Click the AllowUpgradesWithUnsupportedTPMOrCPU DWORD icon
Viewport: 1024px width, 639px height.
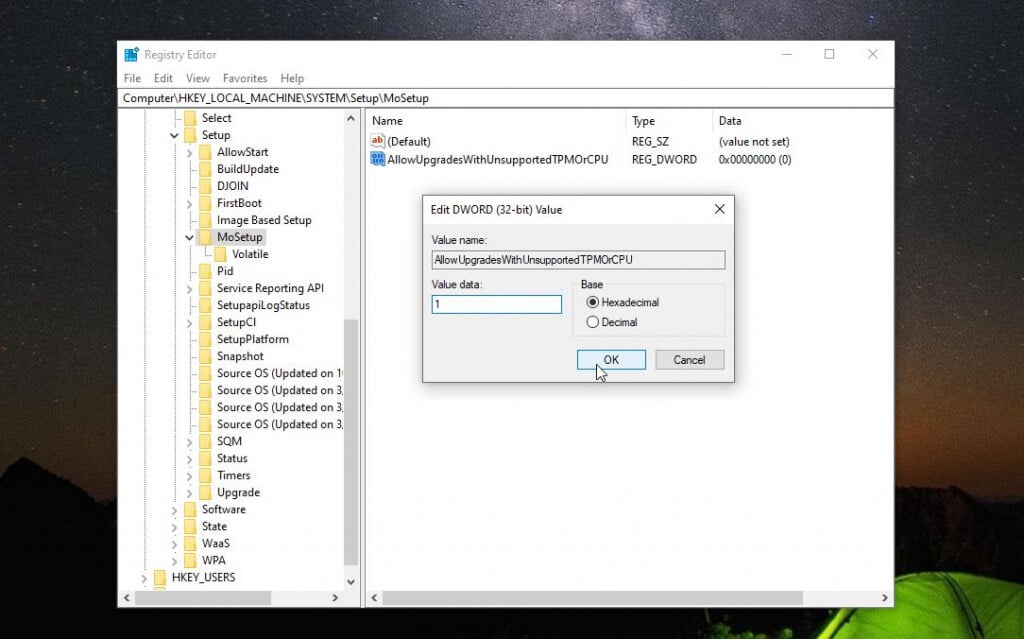click(377, 159)
